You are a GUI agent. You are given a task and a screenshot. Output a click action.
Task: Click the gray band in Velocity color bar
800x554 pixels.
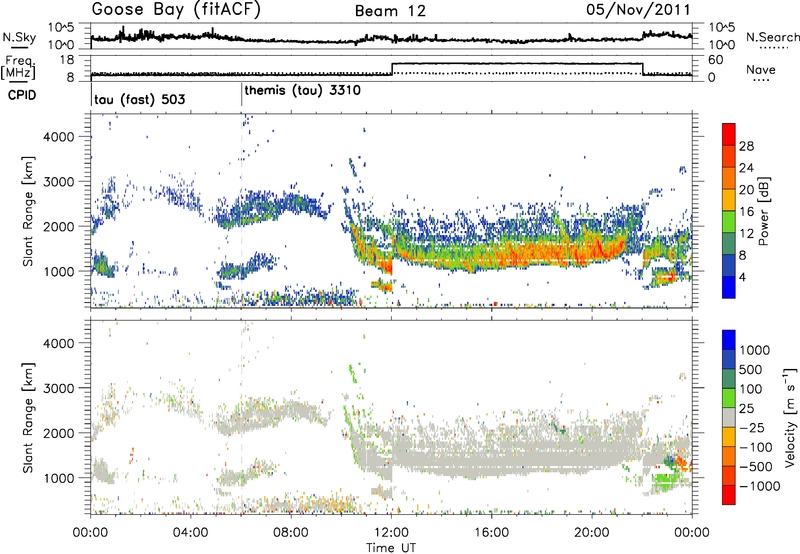pyautogui.click(x=729, y=417)
